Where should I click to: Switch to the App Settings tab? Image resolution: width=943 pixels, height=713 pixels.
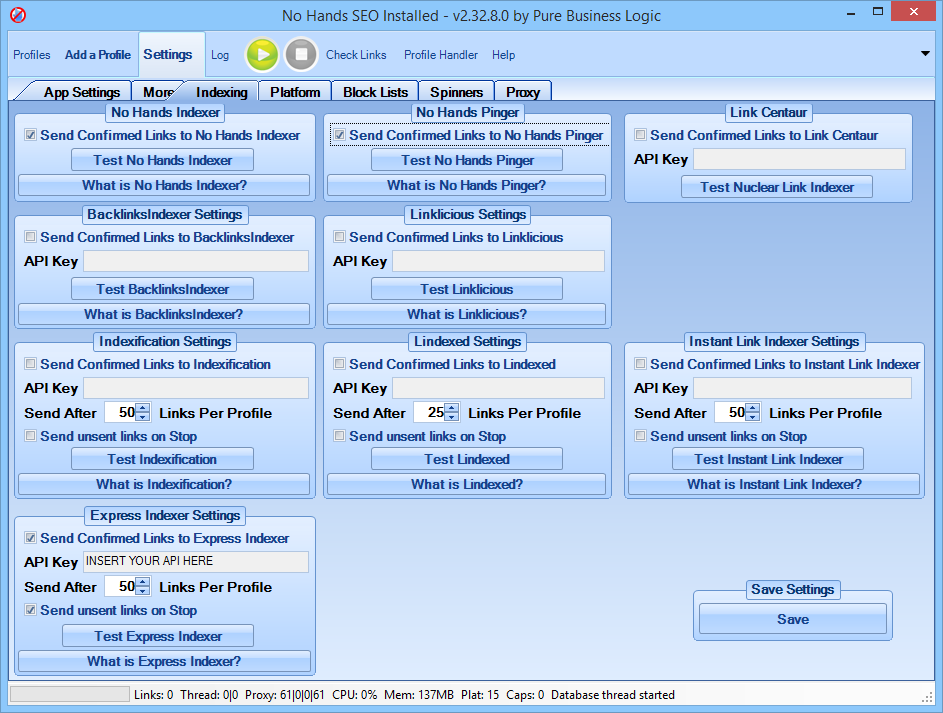(x=82, y=92)
